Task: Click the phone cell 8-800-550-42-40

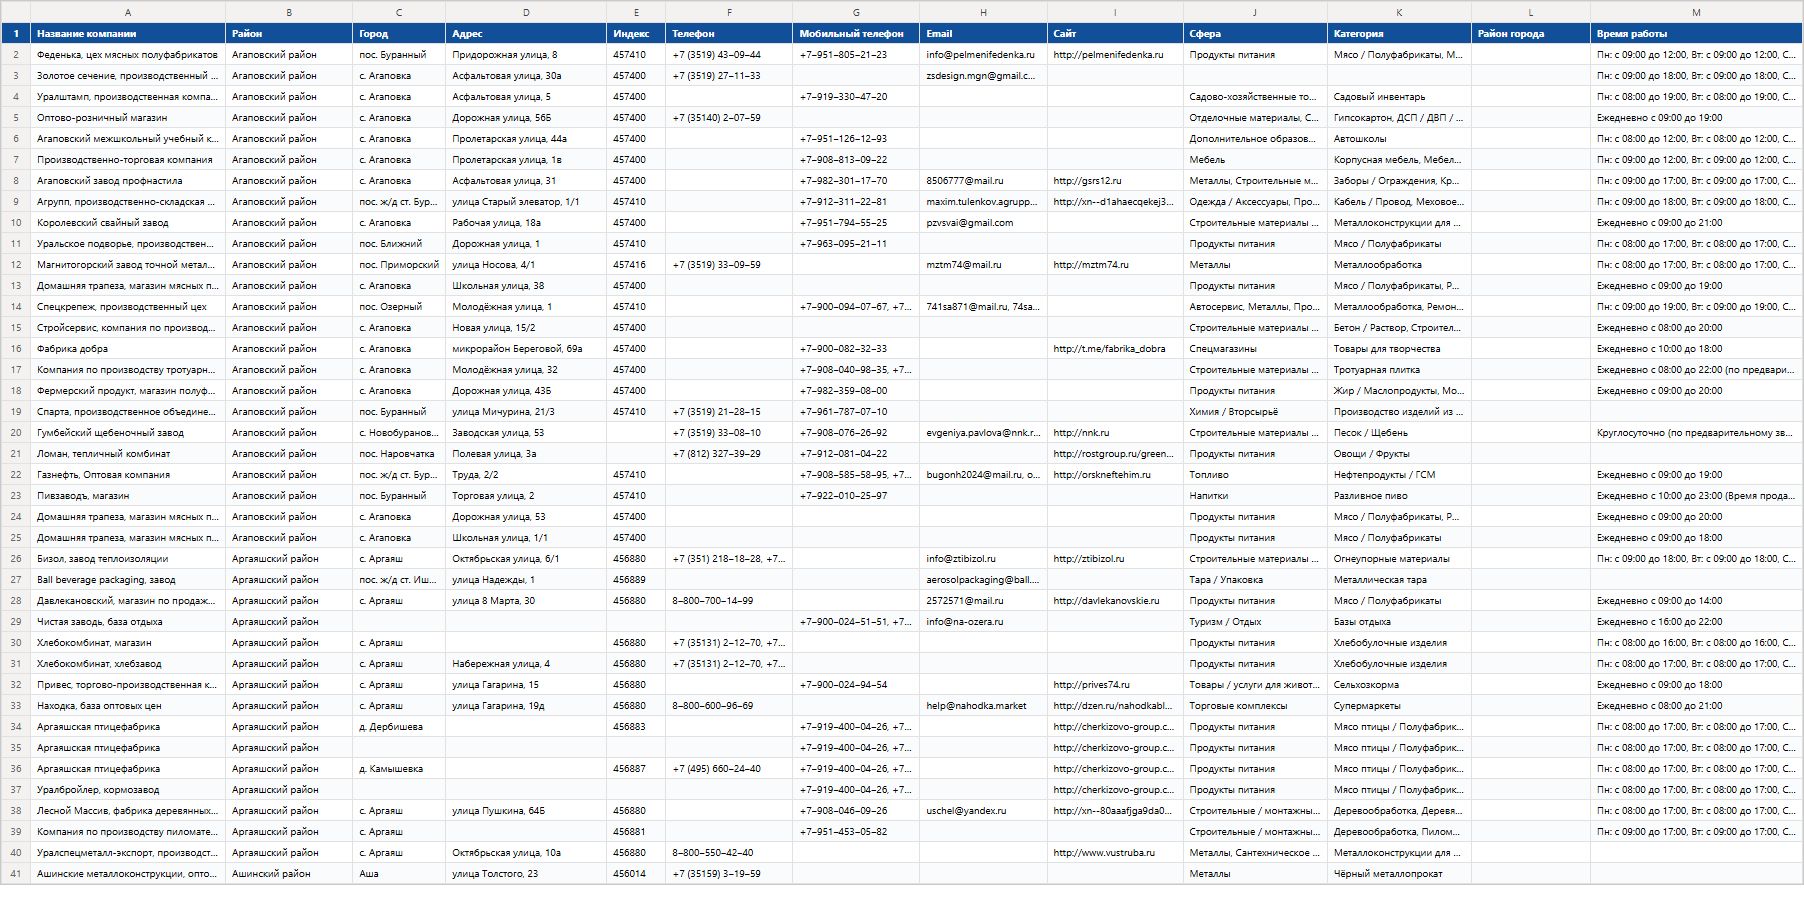Action: click(729, 853)
